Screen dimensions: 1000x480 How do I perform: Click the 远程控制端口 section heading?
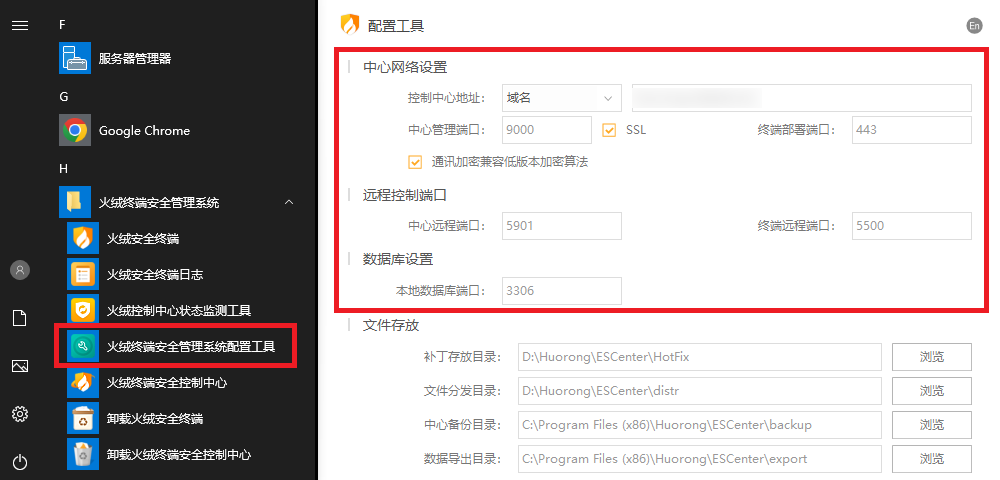(405, 195)
